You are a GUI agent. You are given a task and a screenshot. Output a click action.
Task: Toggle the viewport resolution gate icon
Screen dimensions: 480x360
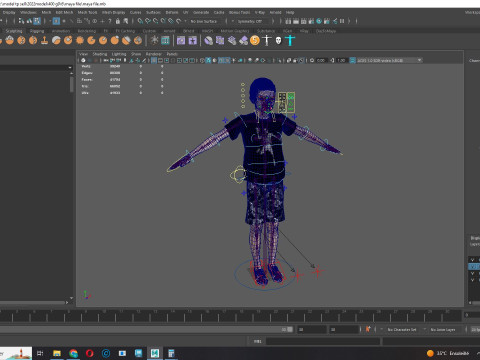(x=166, y=60)
